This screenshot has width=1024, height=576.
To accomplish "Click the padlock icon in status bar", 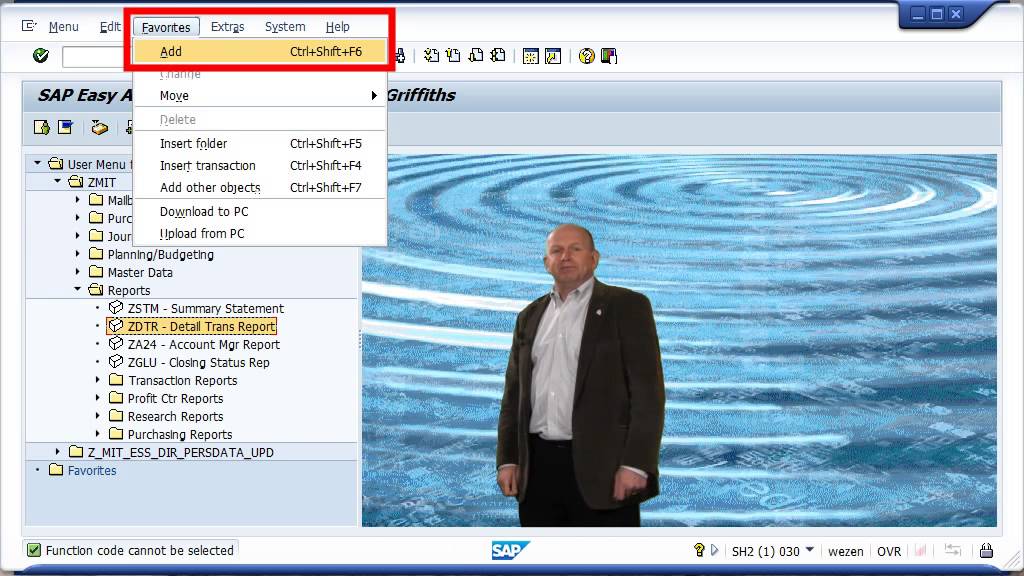I will 986,551.
